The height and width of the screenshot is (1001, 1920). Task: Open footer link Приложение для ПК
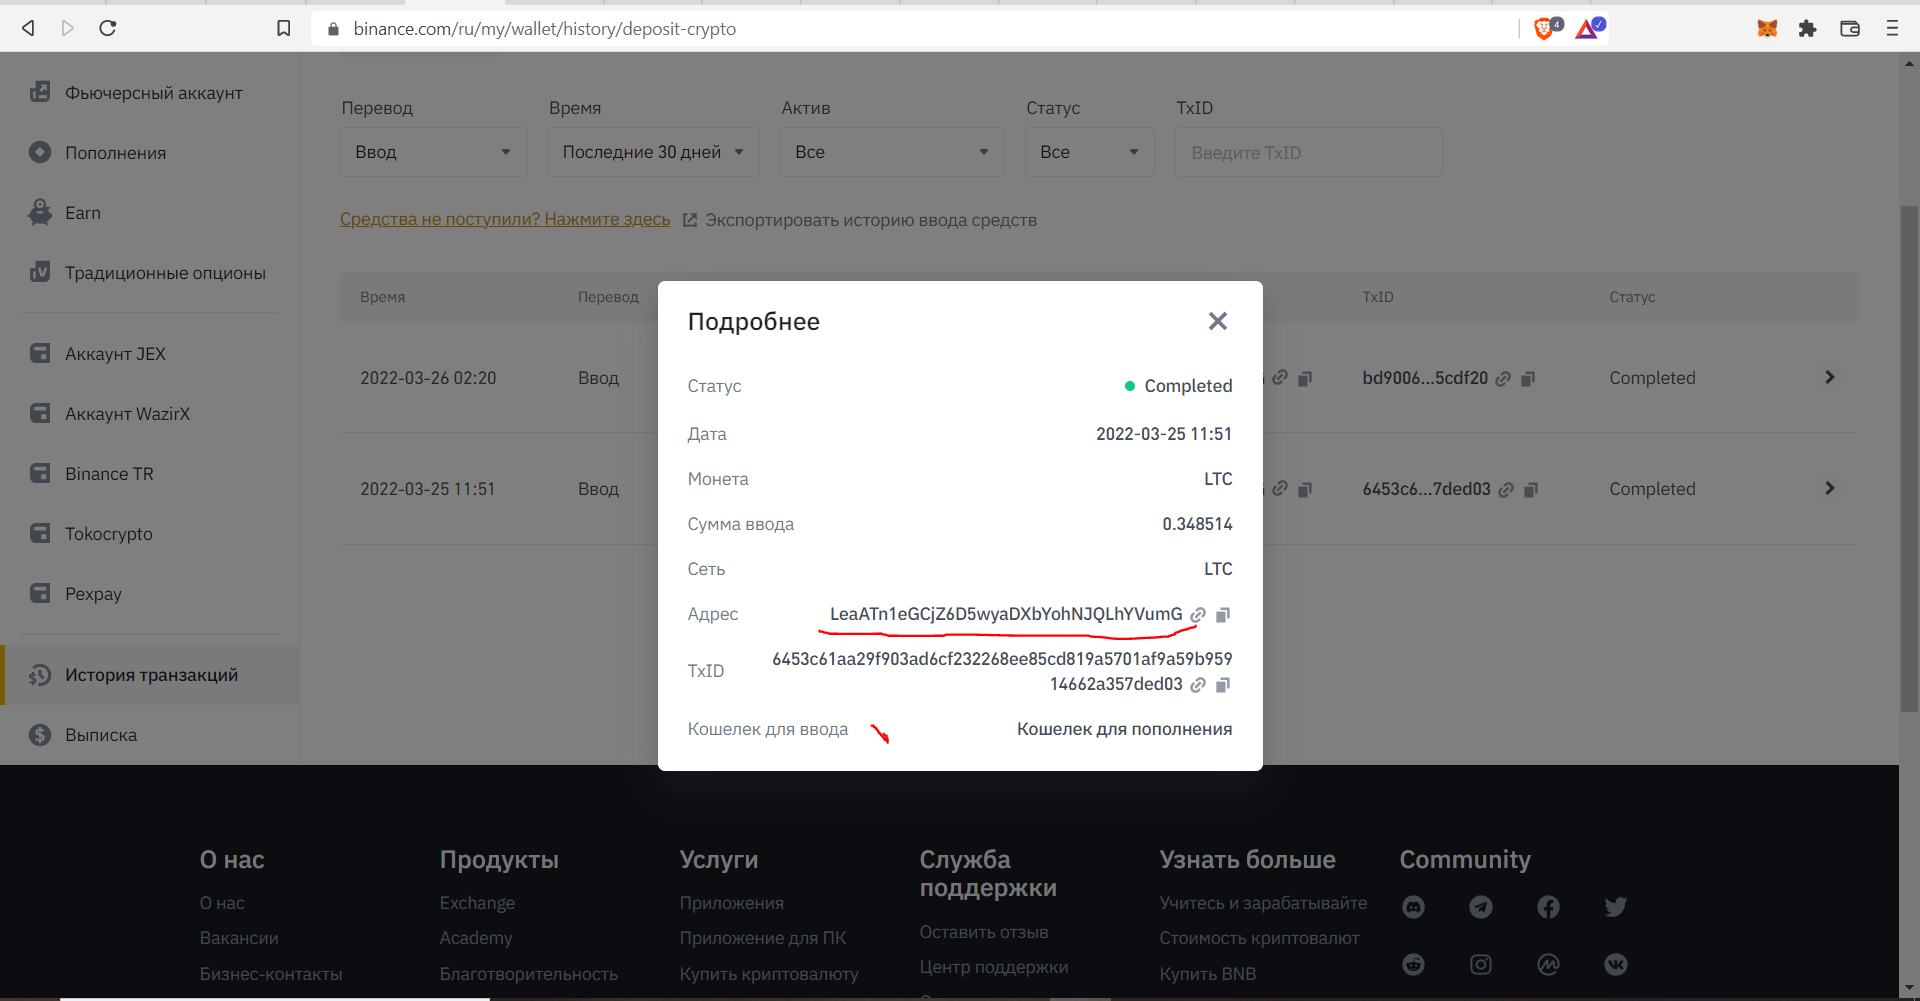tap(763, 938)
